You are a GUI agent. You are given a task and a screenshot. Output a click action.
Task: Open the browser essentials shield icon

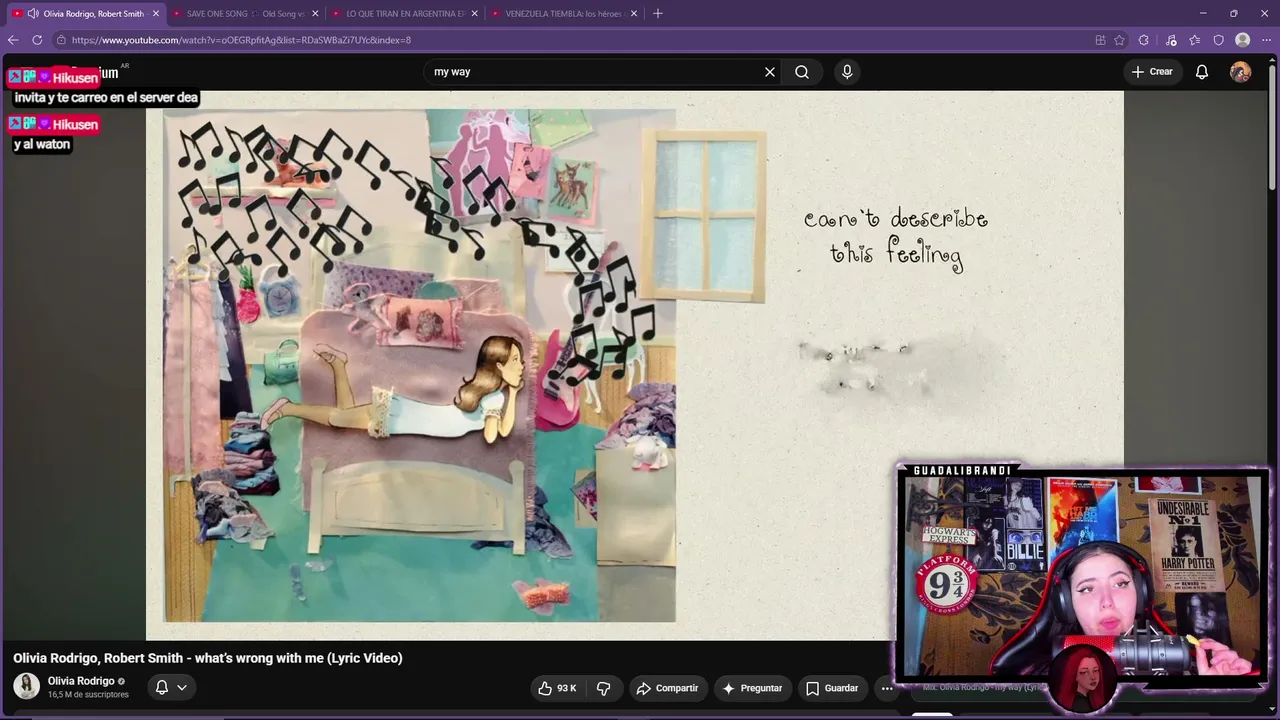click(x=1219, y=40)
